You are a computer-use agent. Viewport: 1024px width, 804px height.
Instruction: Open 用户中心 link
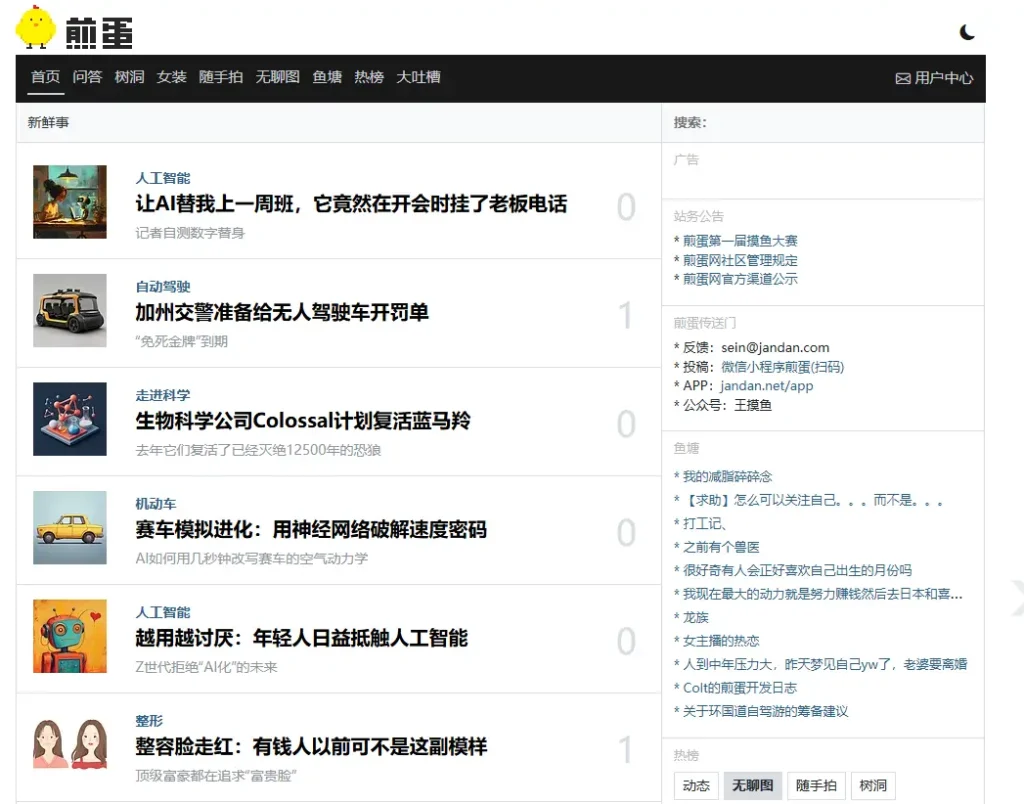[x=944, y=78]
